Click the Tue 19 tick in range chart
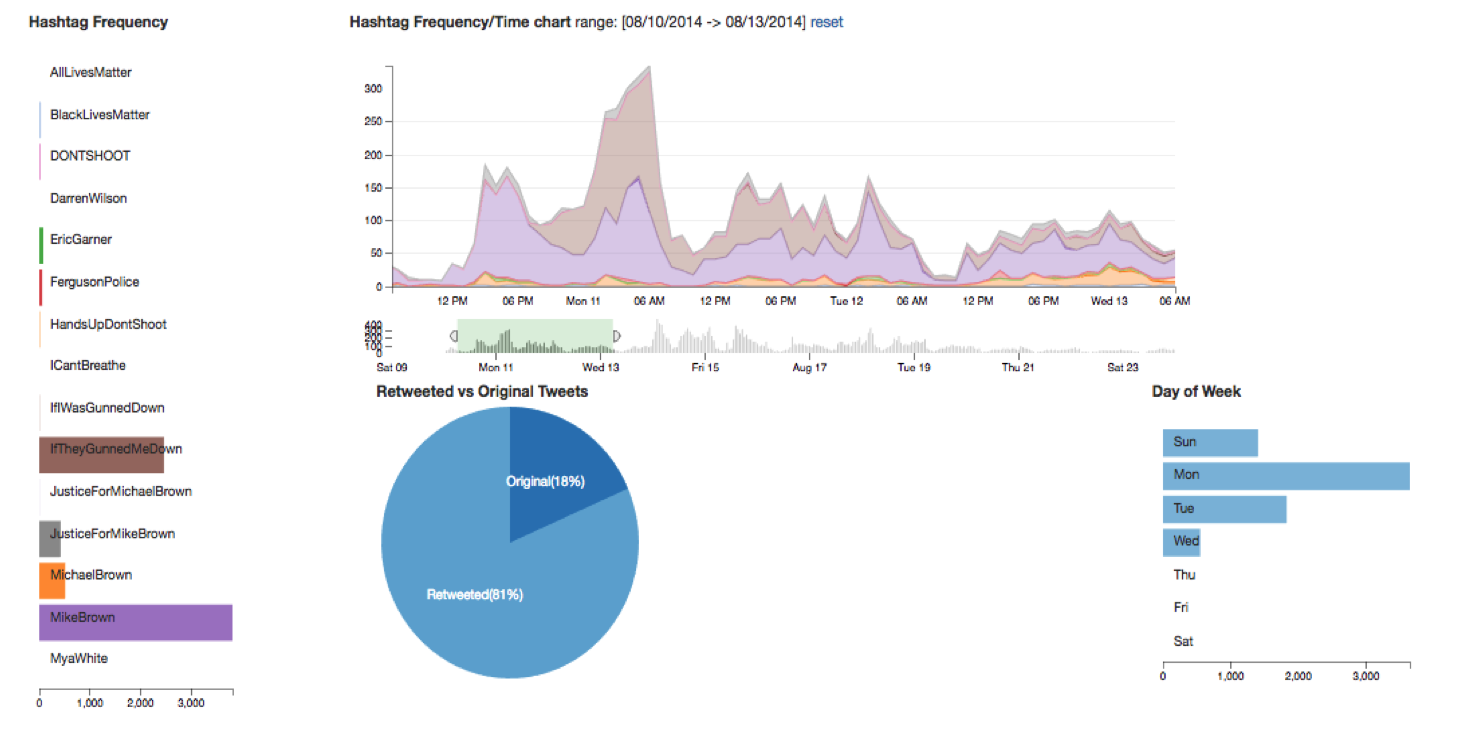This screenshot has width=1476, height=738. pos(913,367)
